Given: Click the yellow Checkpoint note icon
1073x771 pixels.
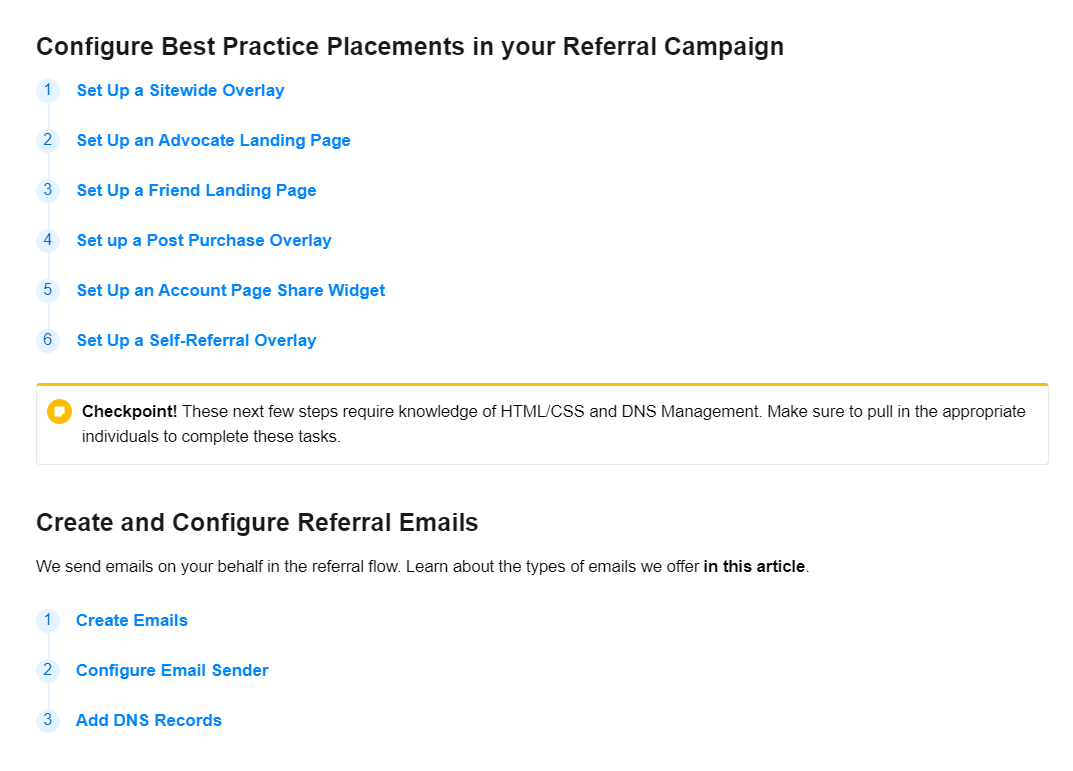Looking at the screenshot, I should [59, 412].
